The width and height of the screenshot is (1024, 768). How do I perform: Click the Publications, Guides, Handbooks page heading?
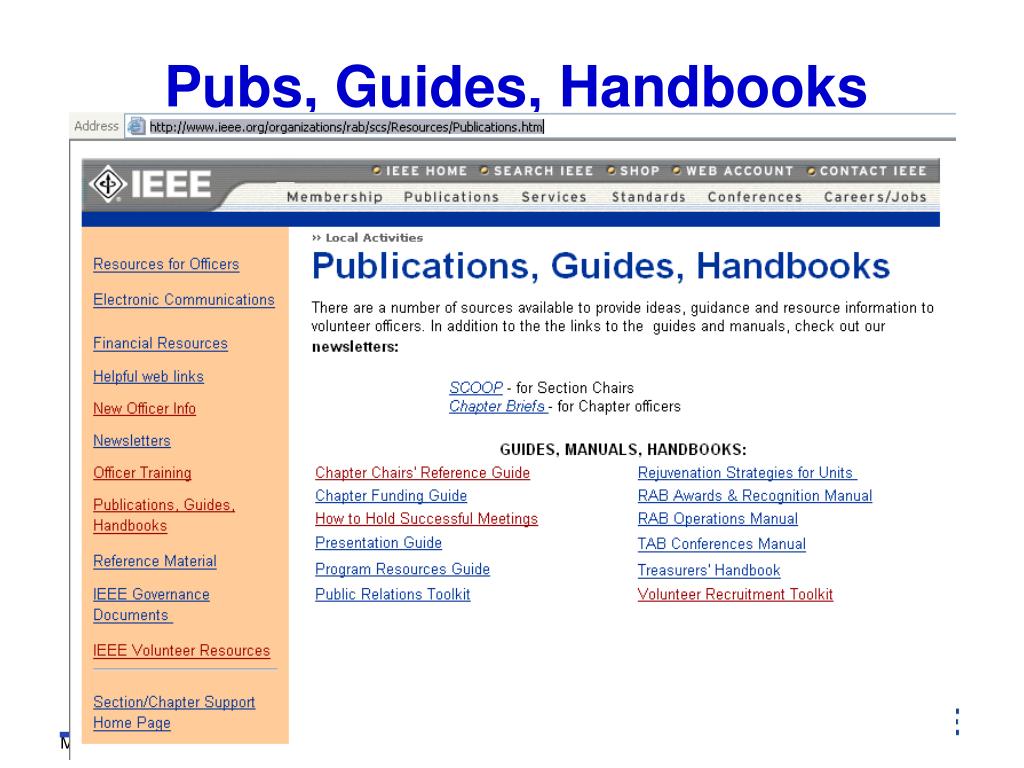[601, 266]
